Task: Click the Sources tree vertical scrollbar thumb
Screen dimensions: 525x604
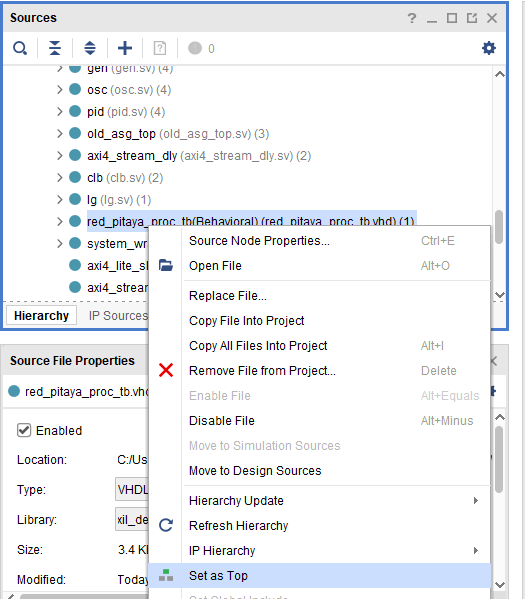Action: tap(499, 227)
